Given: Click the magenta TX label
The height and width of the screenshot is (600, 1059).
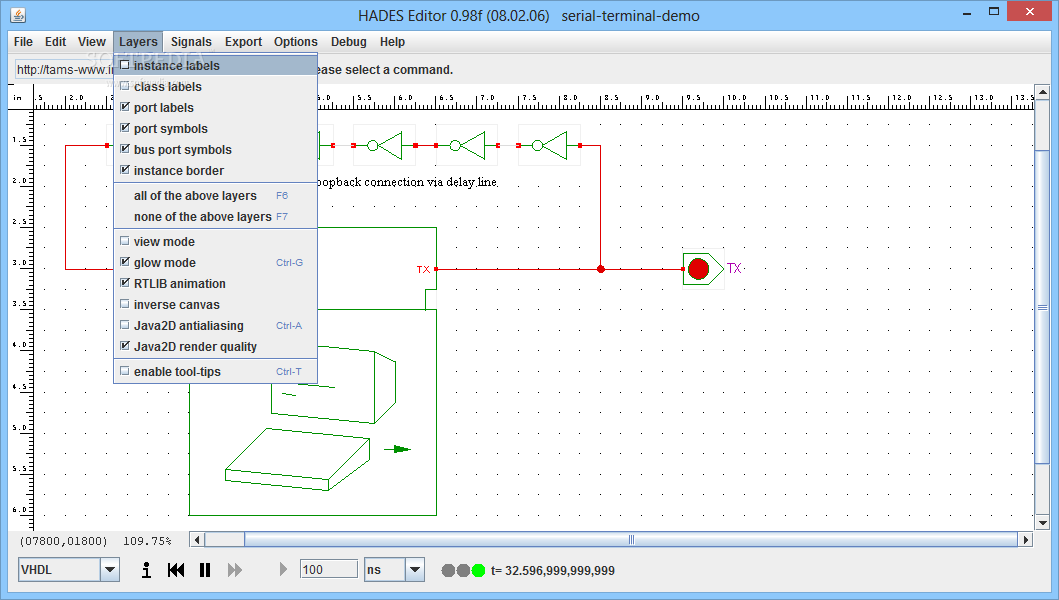Looking at the screenshot, I should pyautogui.click(x=734, y=268).
